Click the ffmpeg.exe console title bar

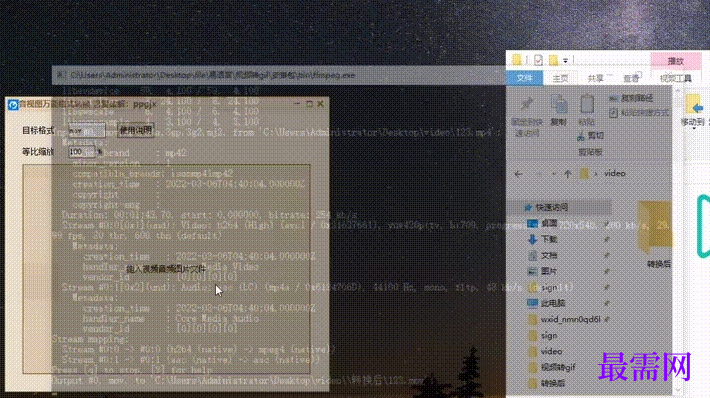click(x=278, y=75)
